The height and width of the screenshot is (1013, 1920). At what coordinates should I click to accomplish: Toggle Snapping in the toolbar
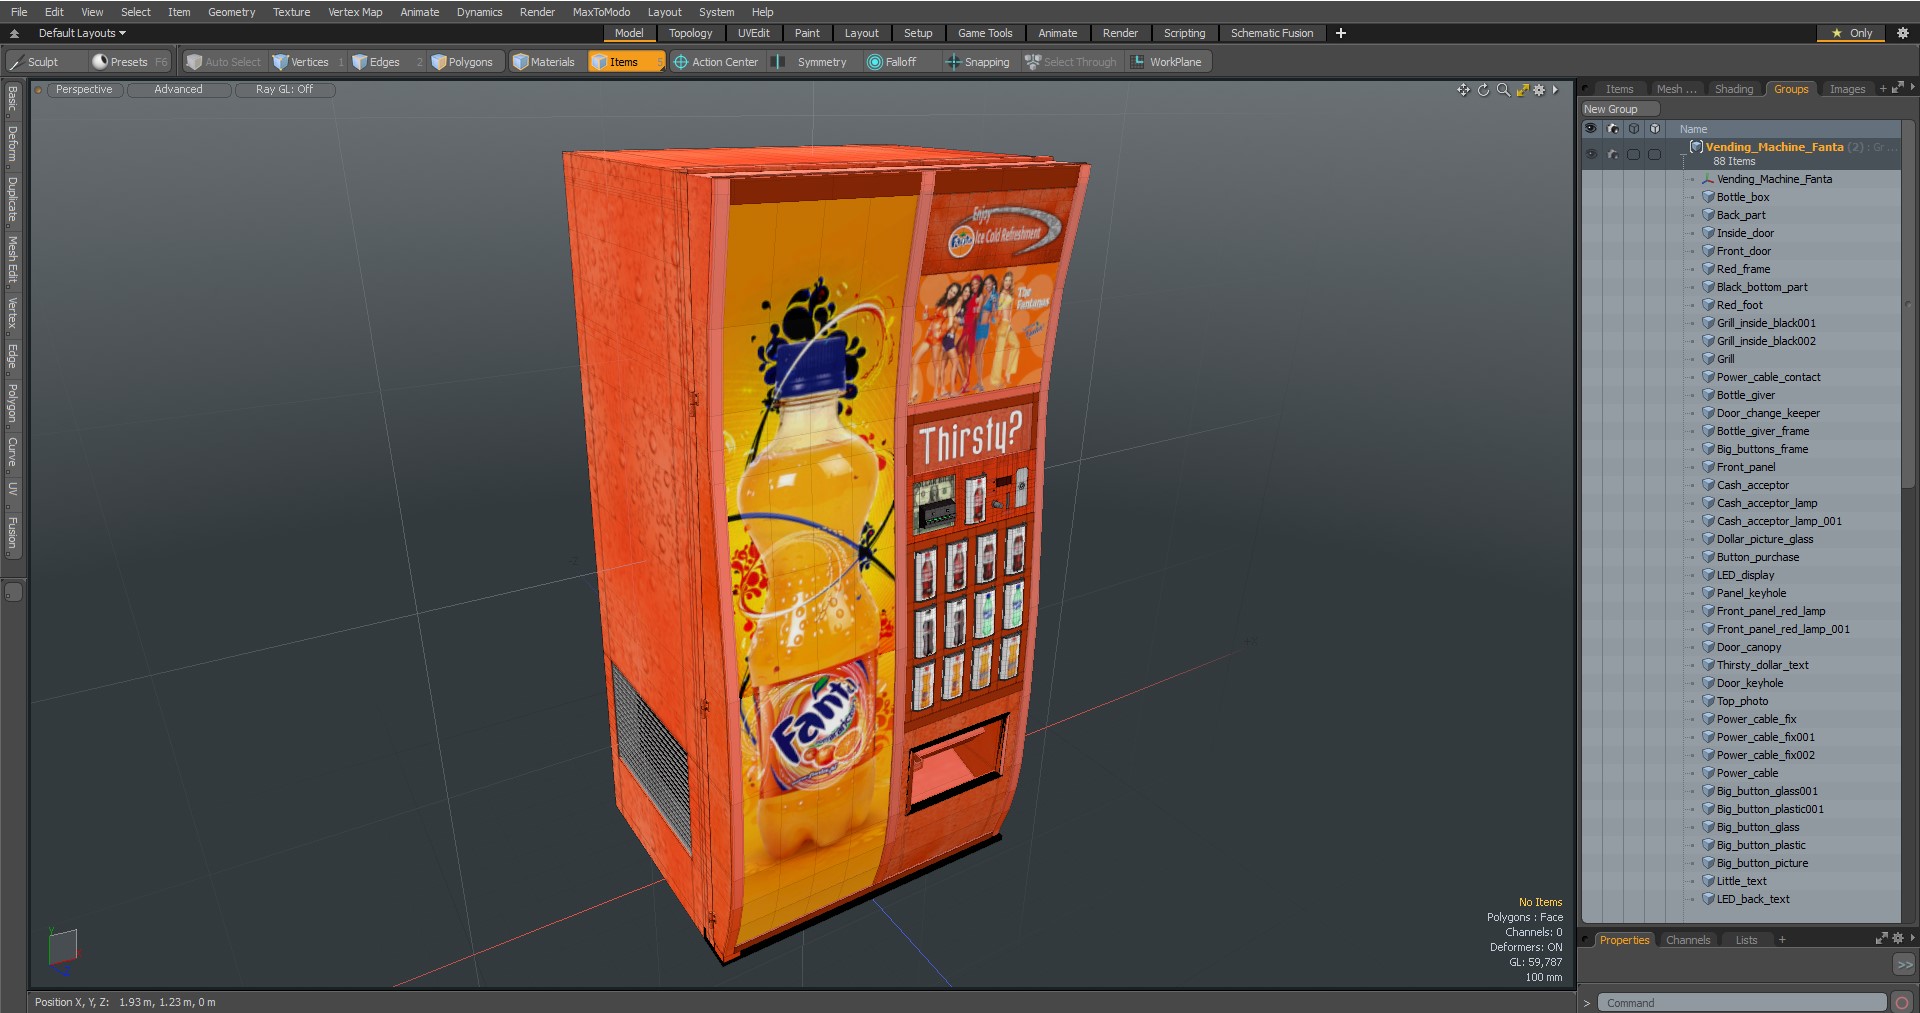point(978,62)
